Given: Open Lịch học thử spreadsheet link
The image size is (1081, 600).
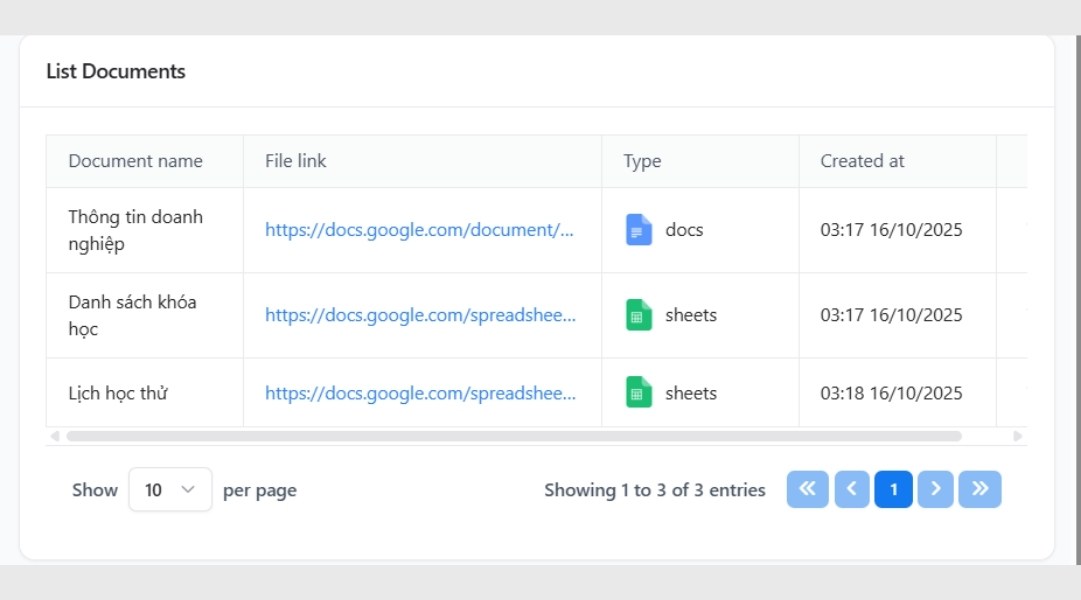Looking at the screenshot, I should pos(420,393).
